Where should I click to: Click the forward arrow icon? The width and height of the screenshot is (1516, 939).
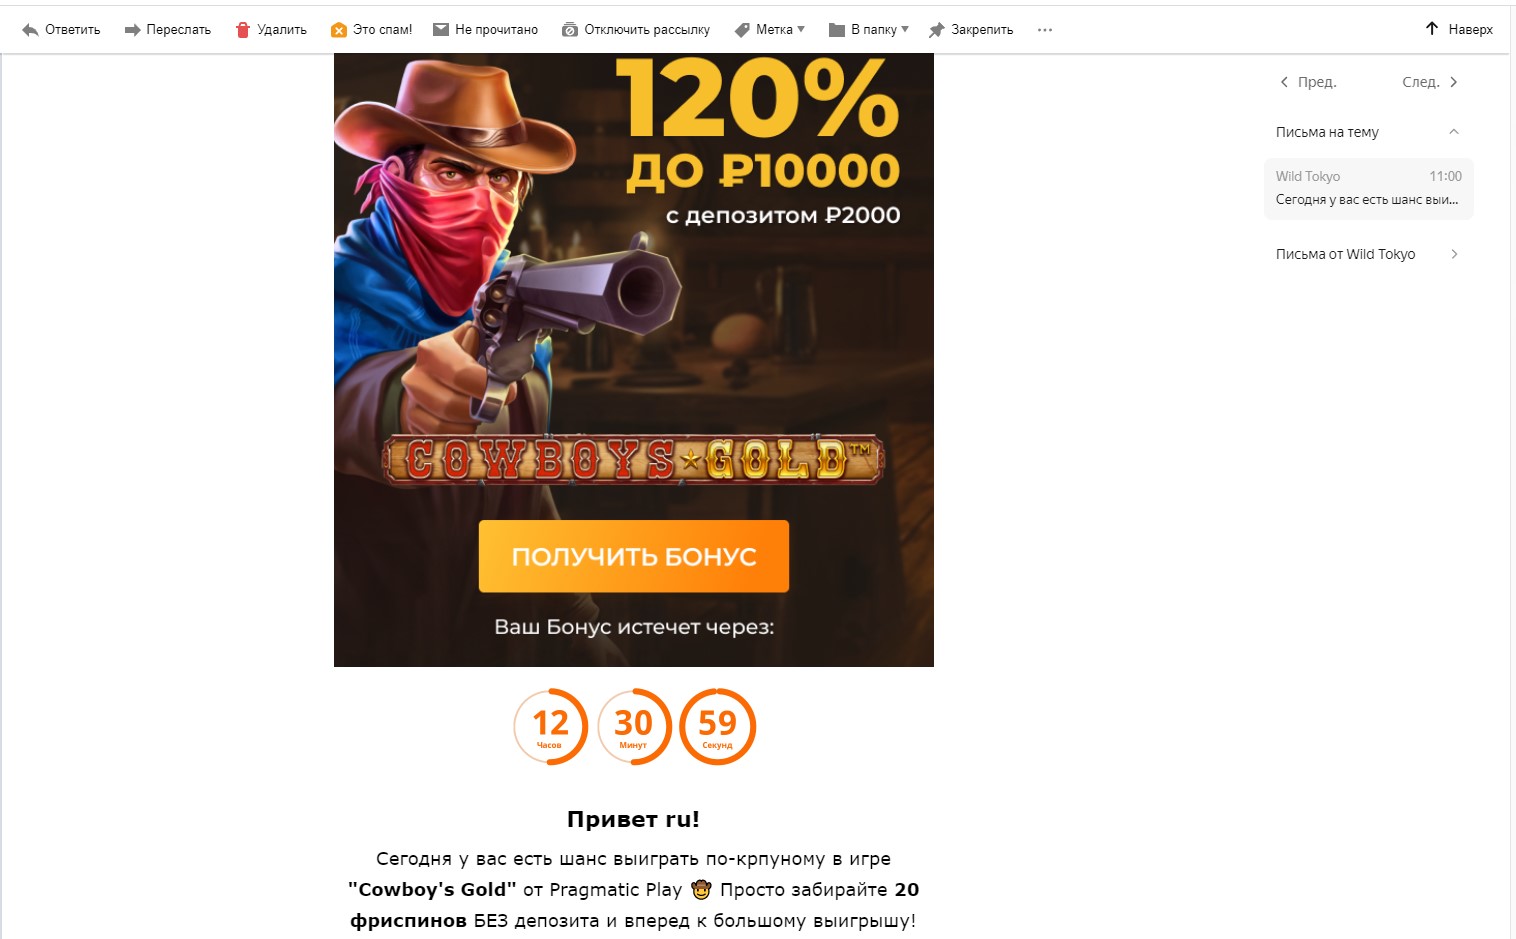coord(132,30)
